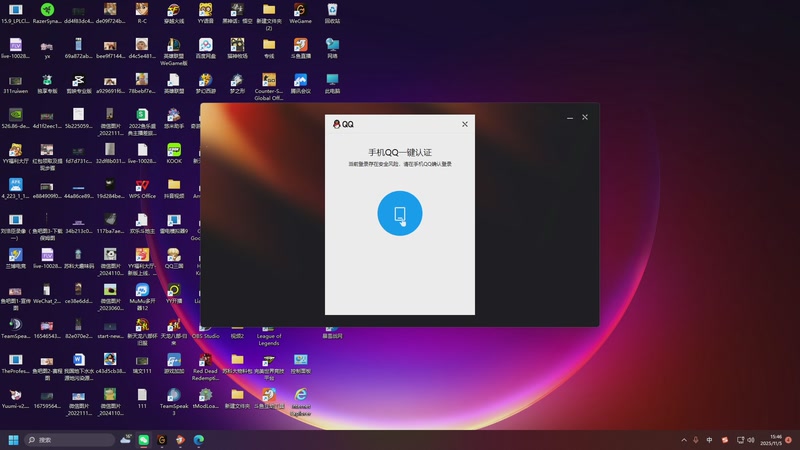This screenshot has height=450, width=800.
Task: Open the 欢乐斗地主 desktop shortcut
Action: [x=142, y=223]
